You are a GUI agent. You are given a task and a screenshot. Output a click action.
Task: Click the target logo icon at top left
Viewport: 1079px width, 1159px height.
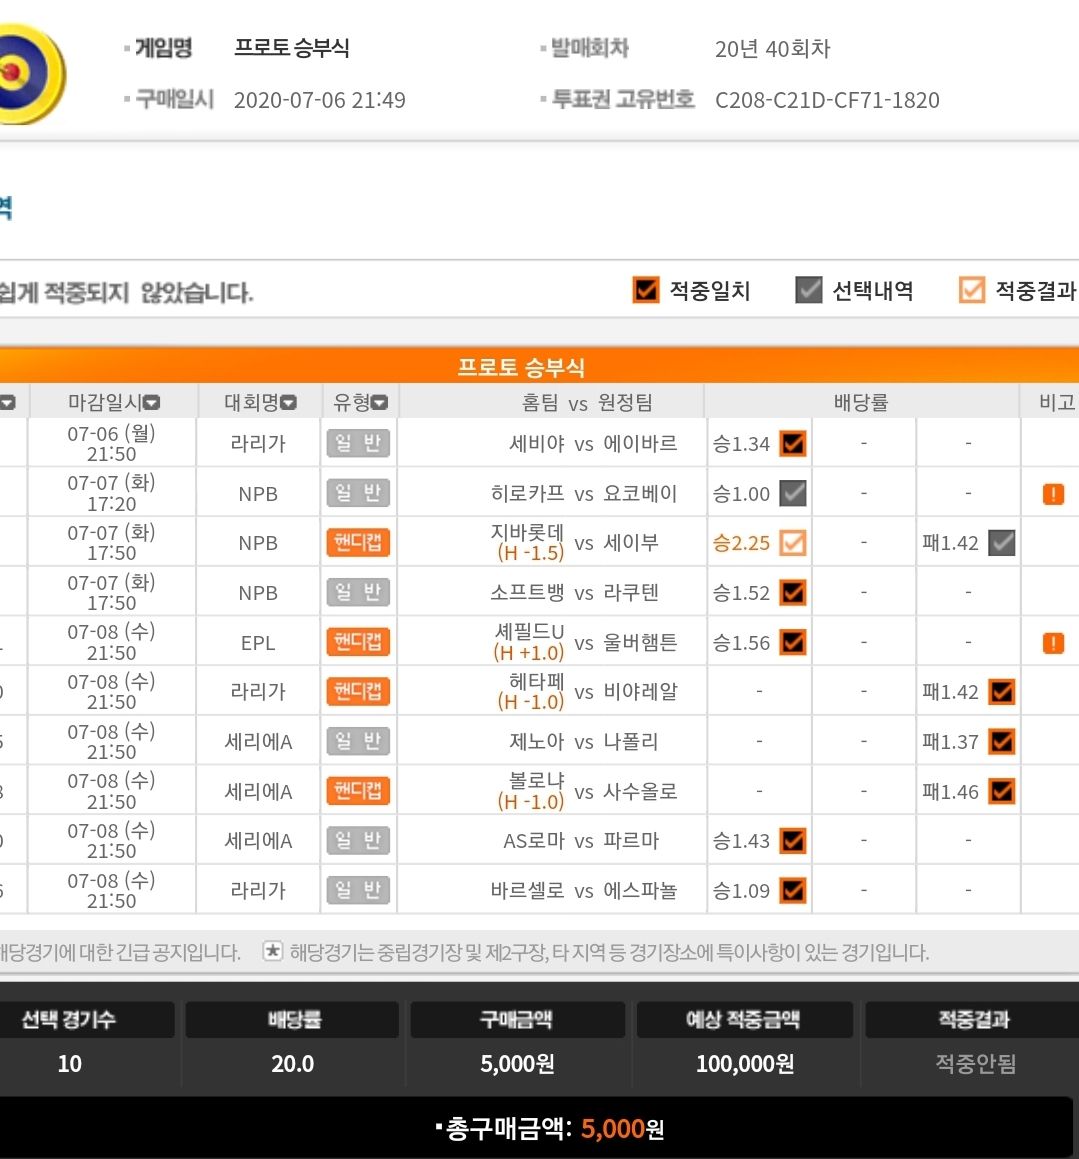25,74
